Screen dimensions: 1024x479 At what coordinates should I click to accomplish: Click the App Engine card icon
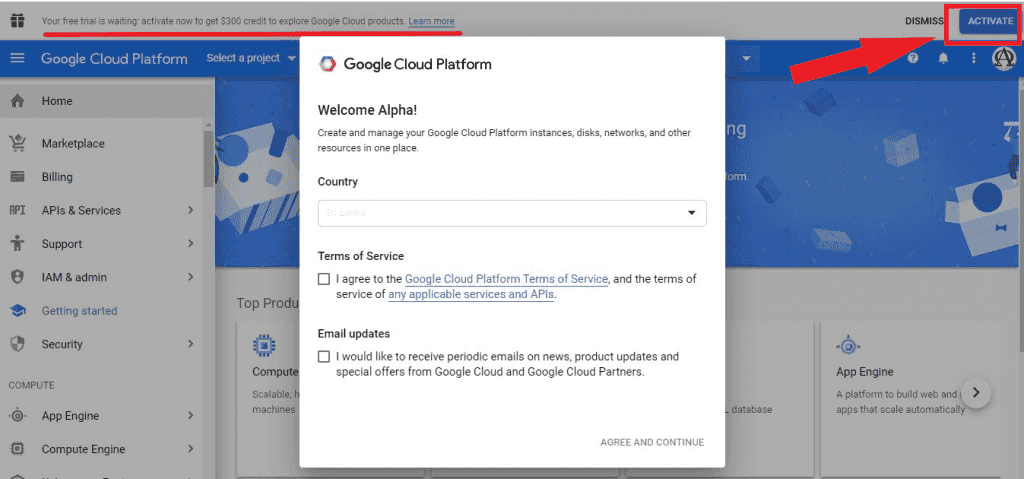(x=848, y=346)
